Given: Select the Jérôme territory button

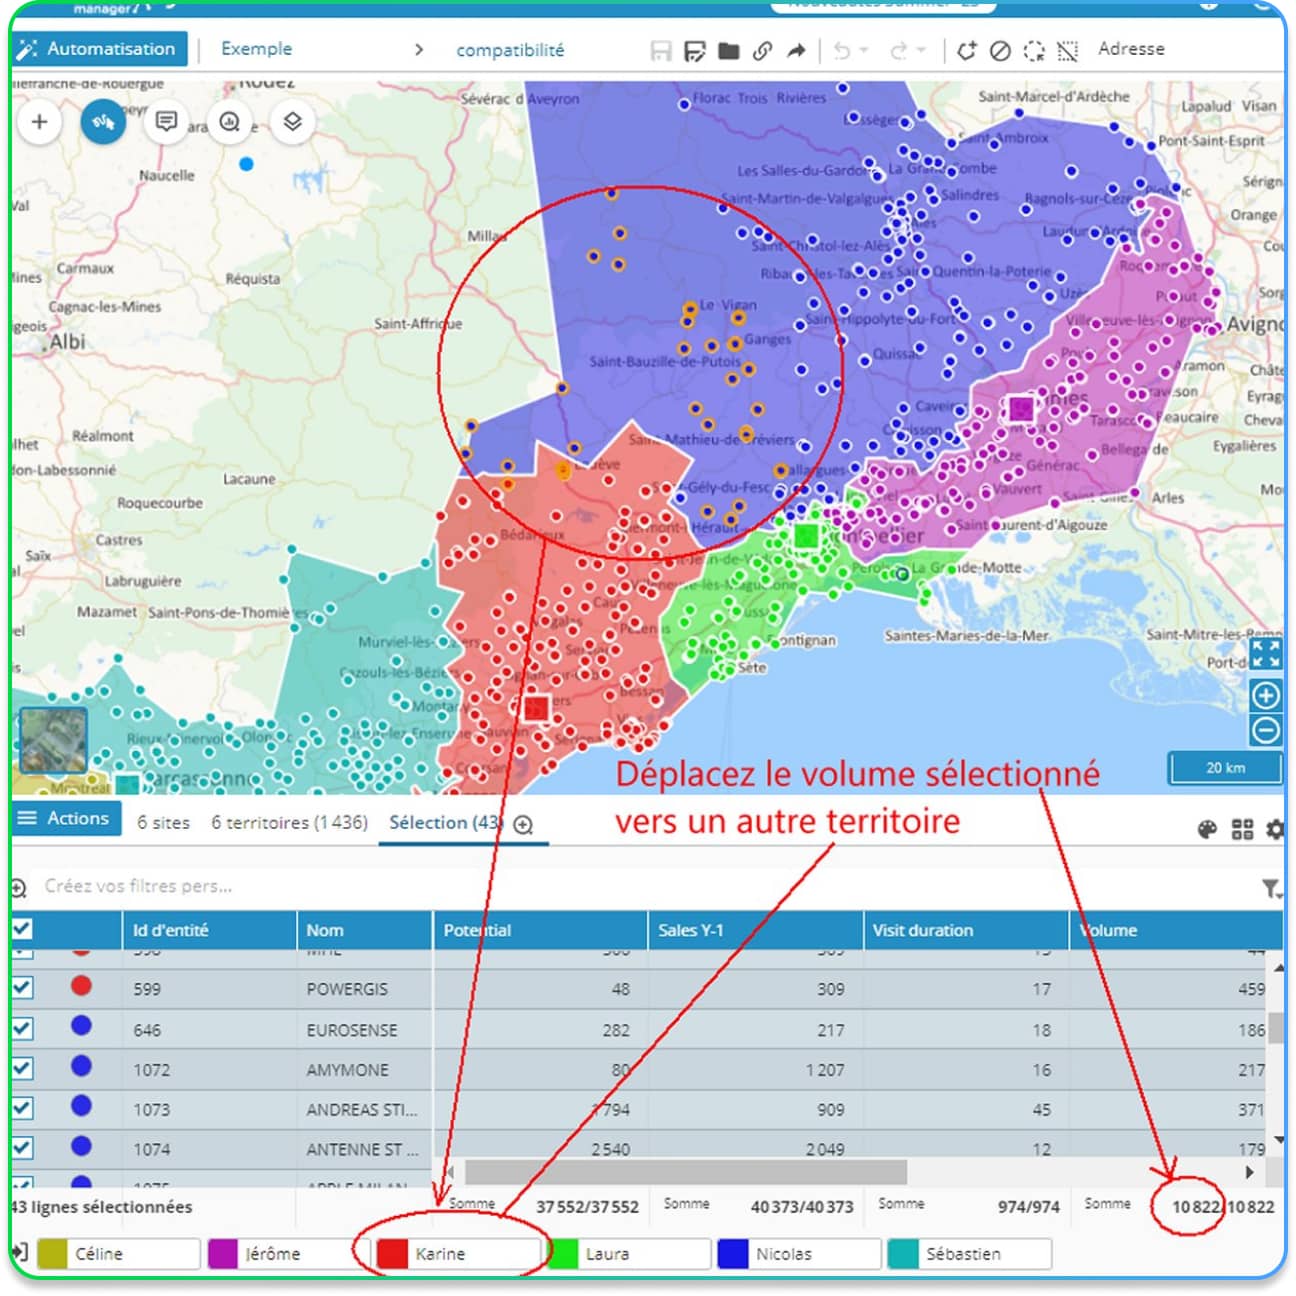Looking at the screenshot, I should tap(289, 1254).
